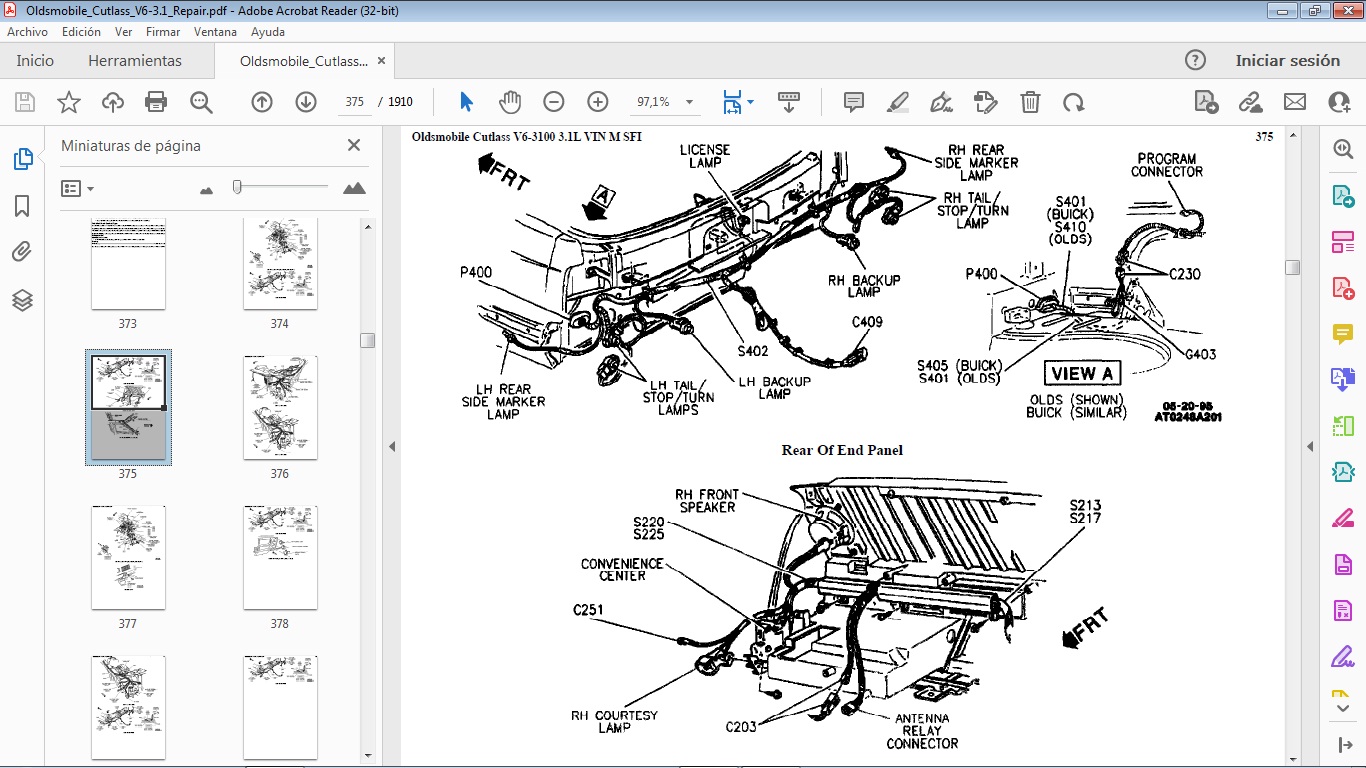Enable scrolling mode icon
Screen dimensions: 1366x768
[789, 102]
